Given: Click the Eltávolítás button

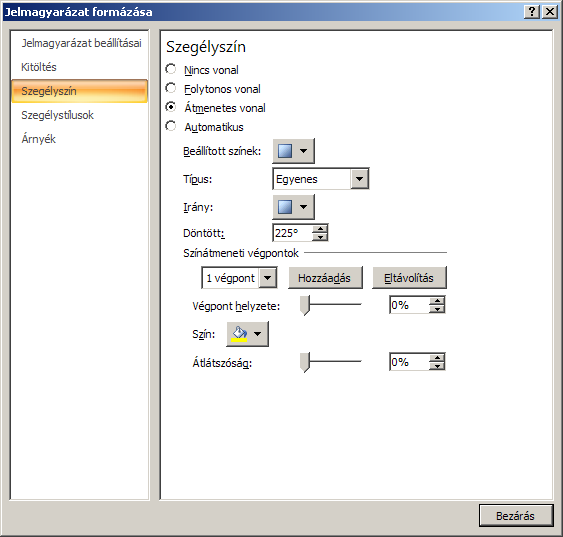Looking at the screenshot, I should pos(409,278).
